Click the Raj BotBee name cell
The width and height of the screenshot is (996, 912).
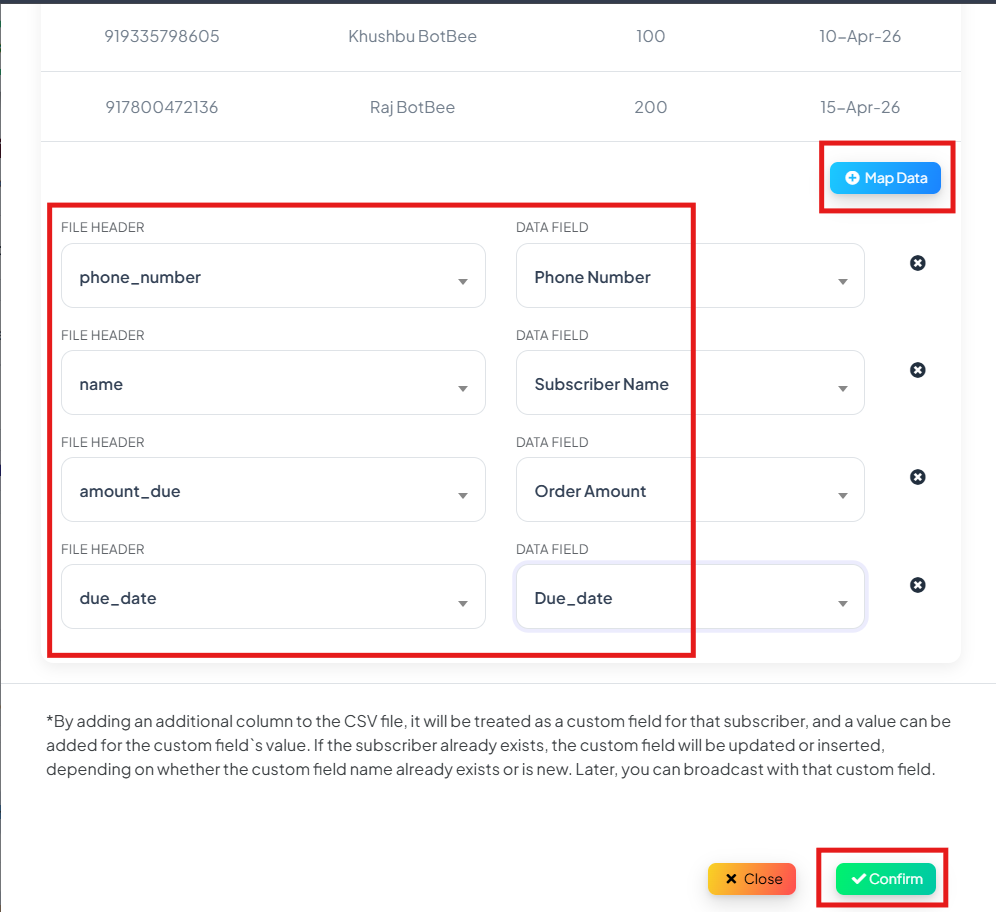point(412,107)
